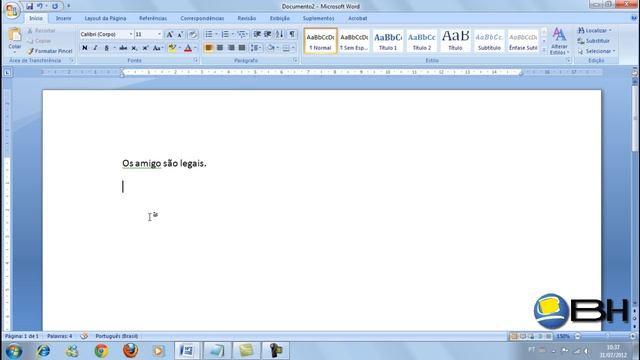Align text left
Viewport: 640px width, 360px height.
pos(208,48)
